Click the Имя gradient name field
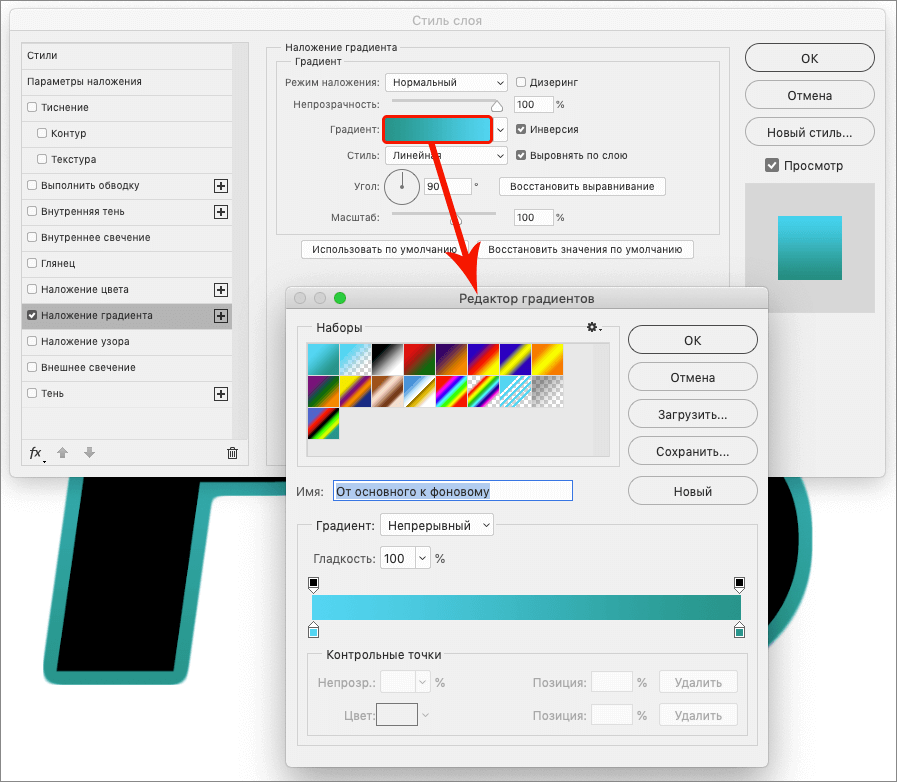This screenshot has height=782, width=897. coord(453,491)
